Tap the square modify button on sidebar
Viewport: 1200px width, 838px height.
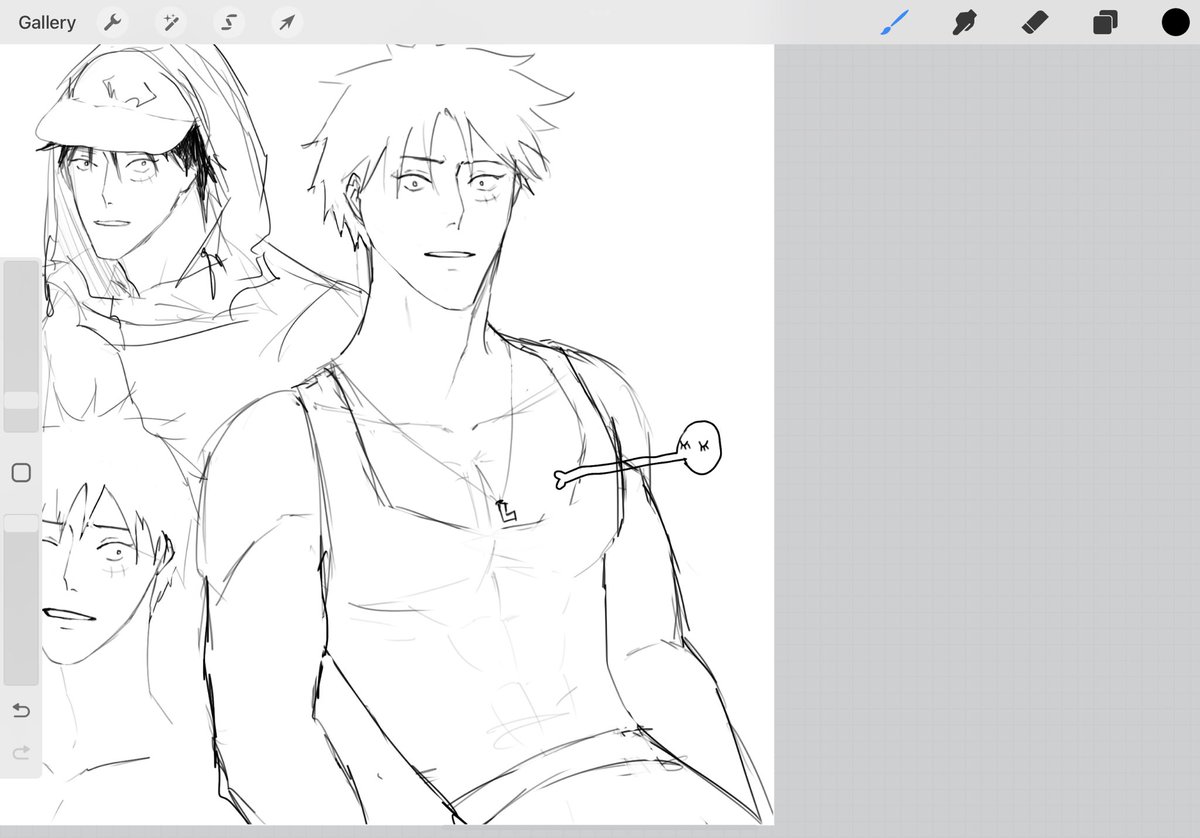click(x=21, y=473)
